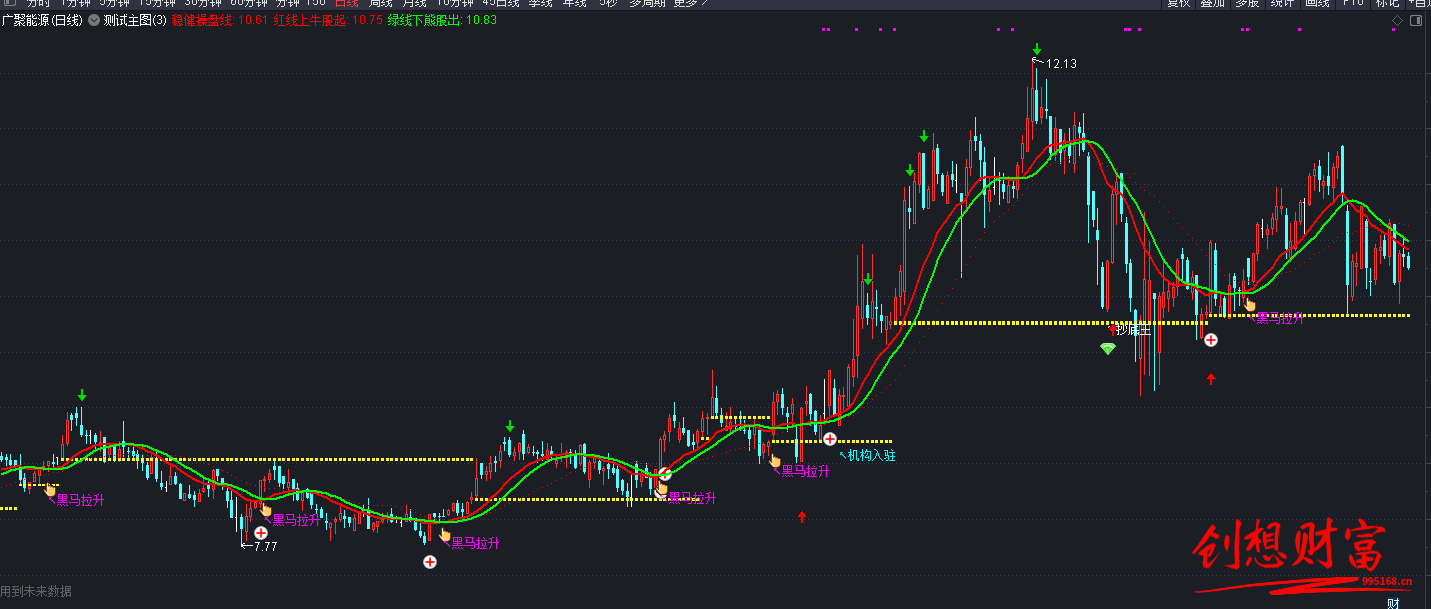Open the 多周期 multi-period view

coord(647,4)
